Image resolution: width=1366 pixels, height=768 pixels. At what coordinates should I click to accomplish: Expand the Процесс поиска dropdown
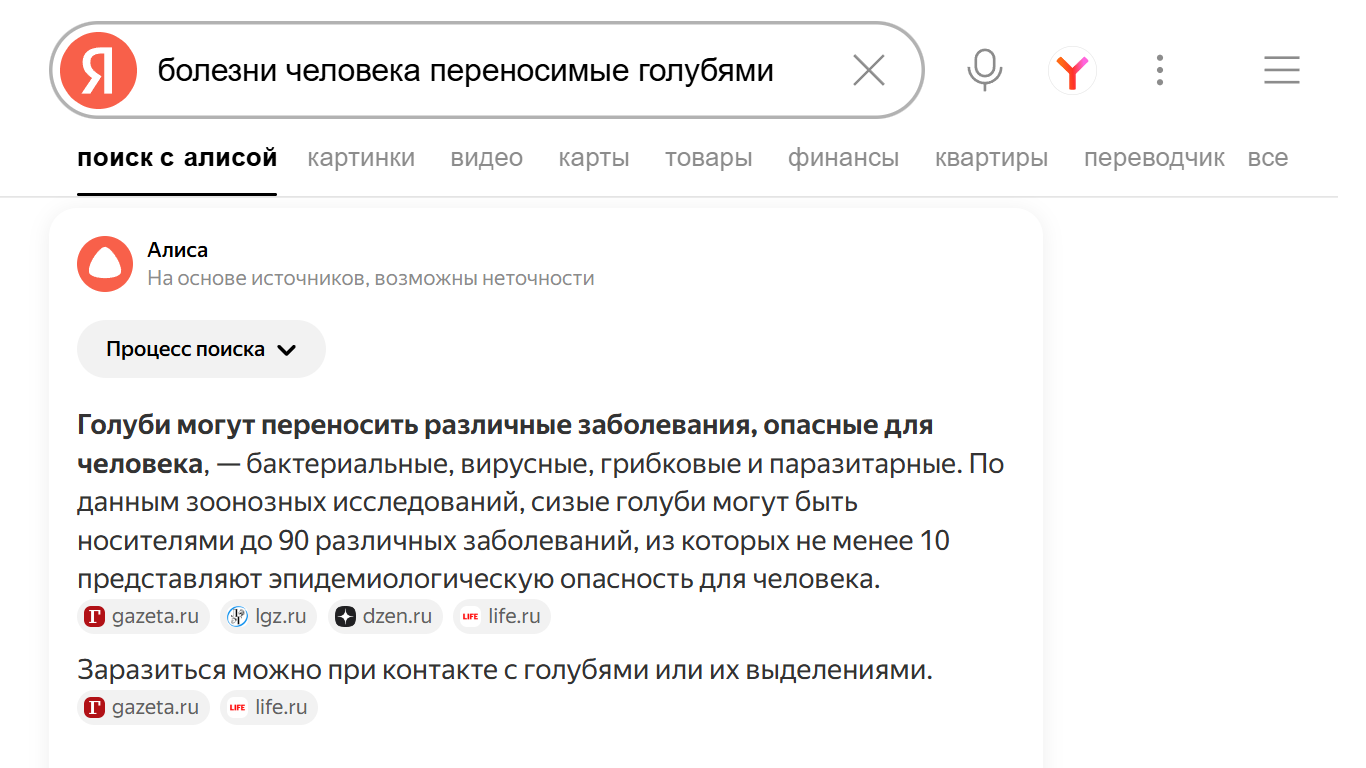pyautogui.click(x=201, y=349)
